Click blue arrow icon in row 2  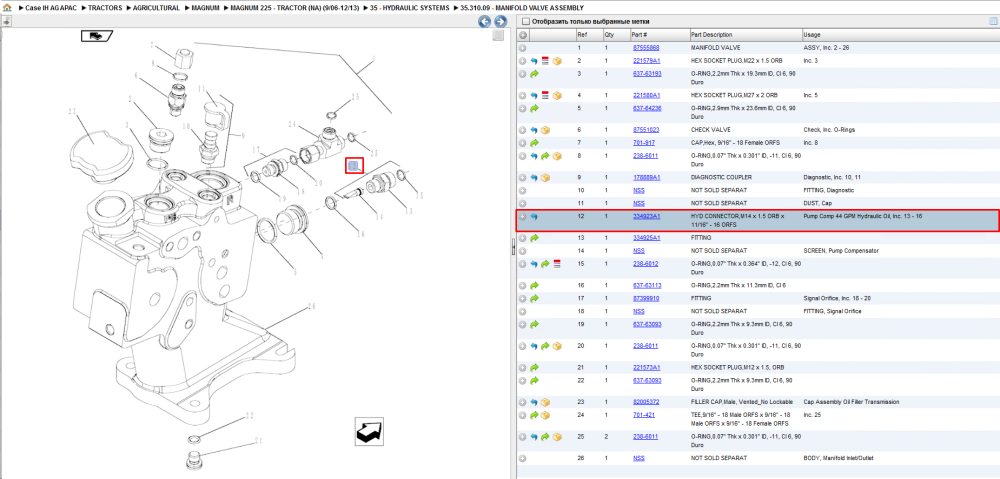[x=534, y=61]
